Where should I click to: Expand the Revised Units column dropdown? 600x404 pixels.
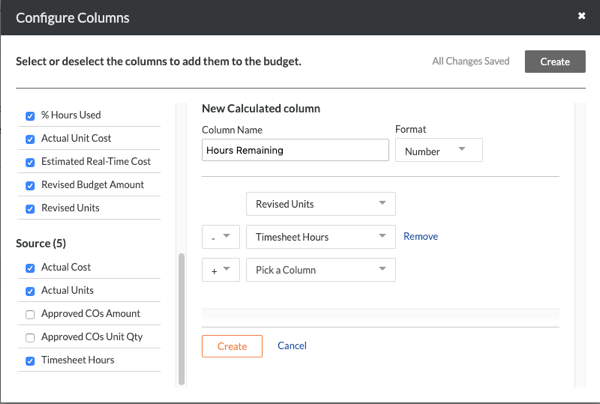[x=321, y=204]
